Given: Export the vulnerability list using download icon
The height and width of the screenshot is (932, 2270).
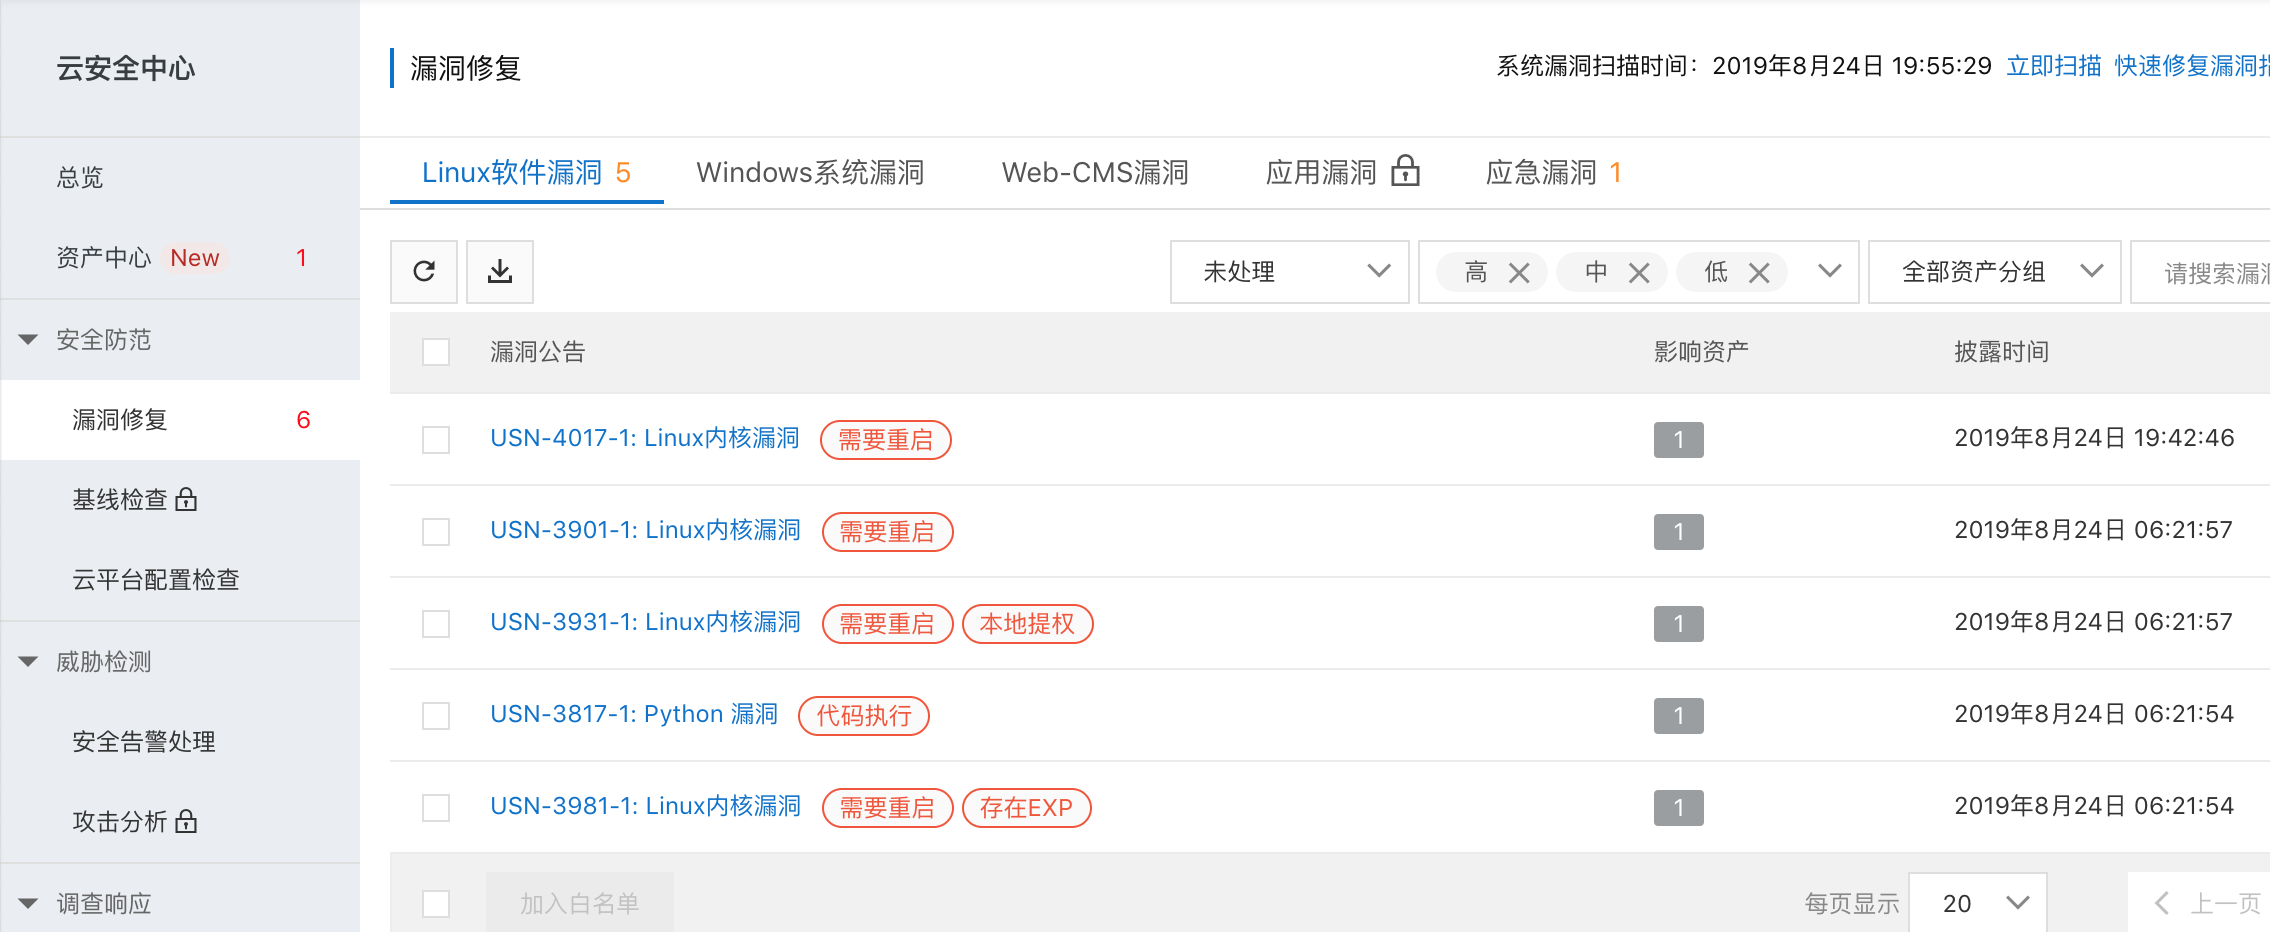Looking at the screenshot, I should pyautogui.click(x=500, y=271).
